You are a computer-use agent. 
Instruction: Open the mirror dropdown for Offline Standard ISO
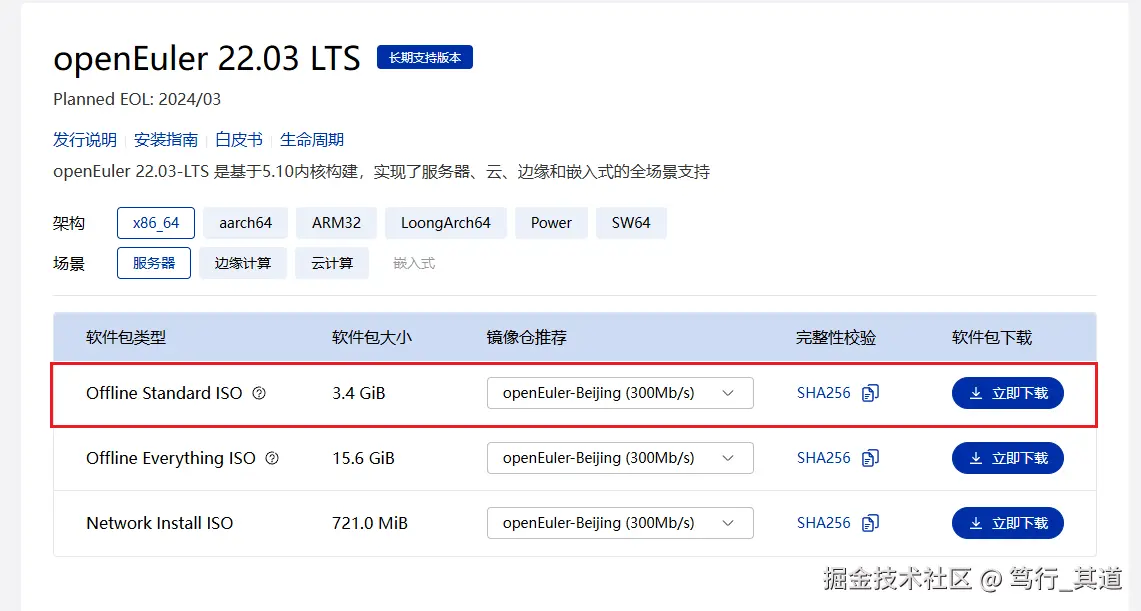tap(620, 393)
